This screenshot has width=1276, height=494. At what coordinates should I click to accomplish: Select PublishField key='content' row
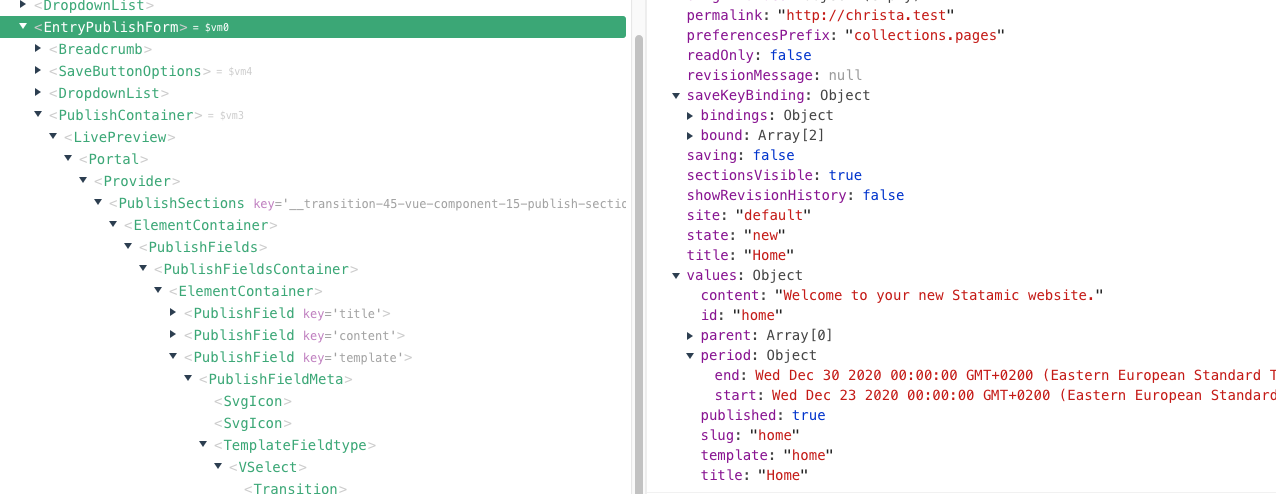(294, 335)
